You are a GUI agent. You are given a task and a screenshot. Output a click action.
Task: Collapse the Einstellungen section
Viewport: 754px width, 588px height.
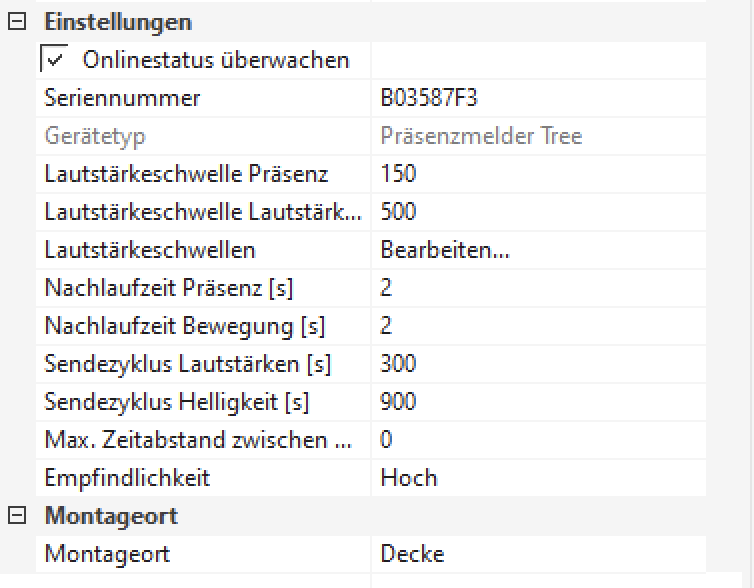16,23
